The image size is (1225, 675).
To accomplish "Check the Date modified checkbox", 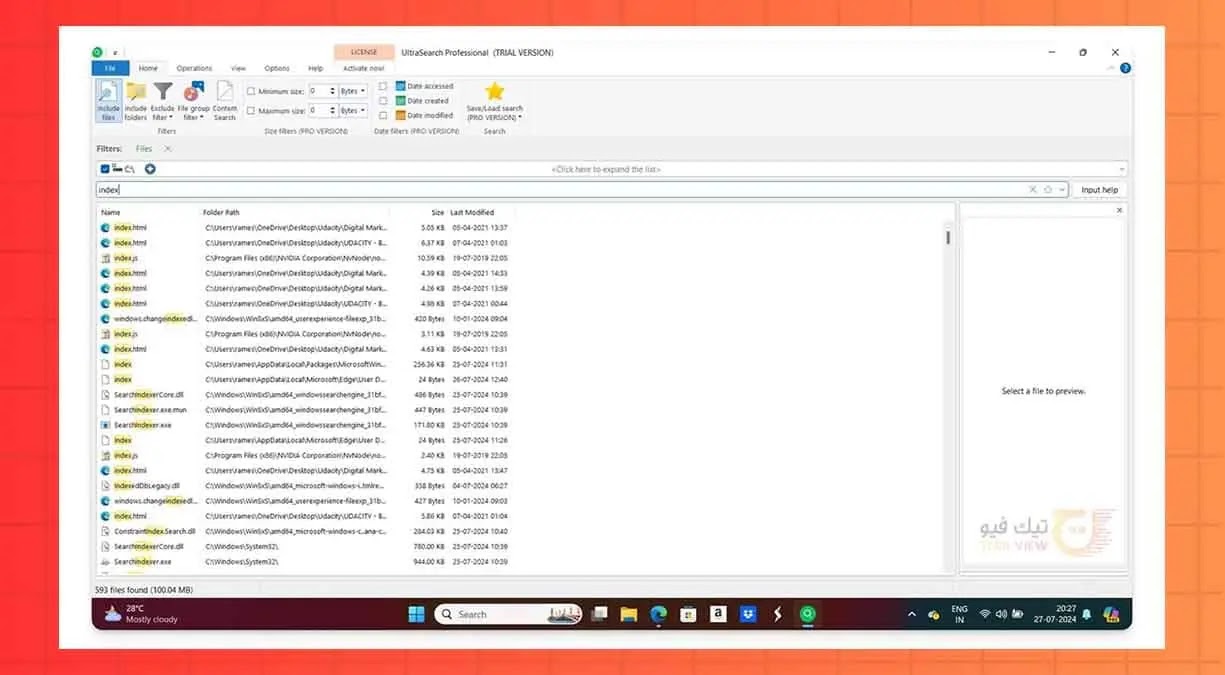I will (383, 115).
